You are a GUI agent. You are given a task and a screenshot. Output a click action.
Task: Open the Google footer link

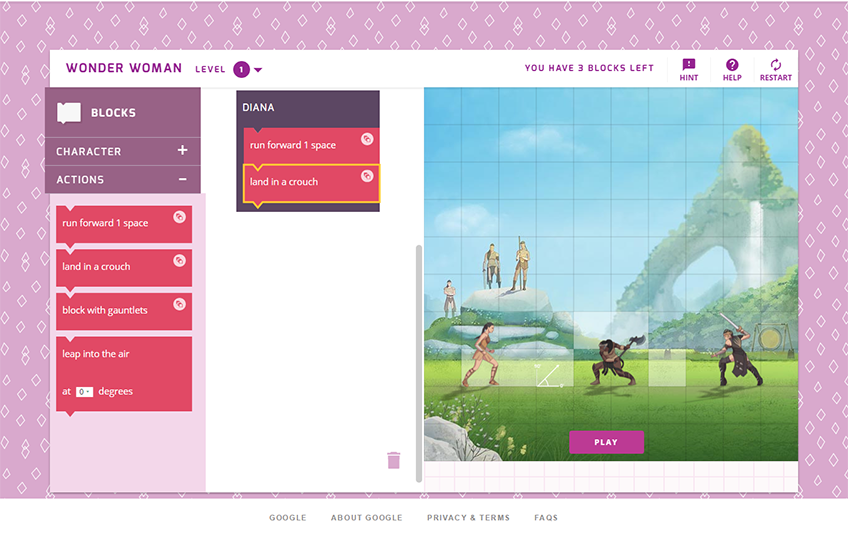[288, 518]
